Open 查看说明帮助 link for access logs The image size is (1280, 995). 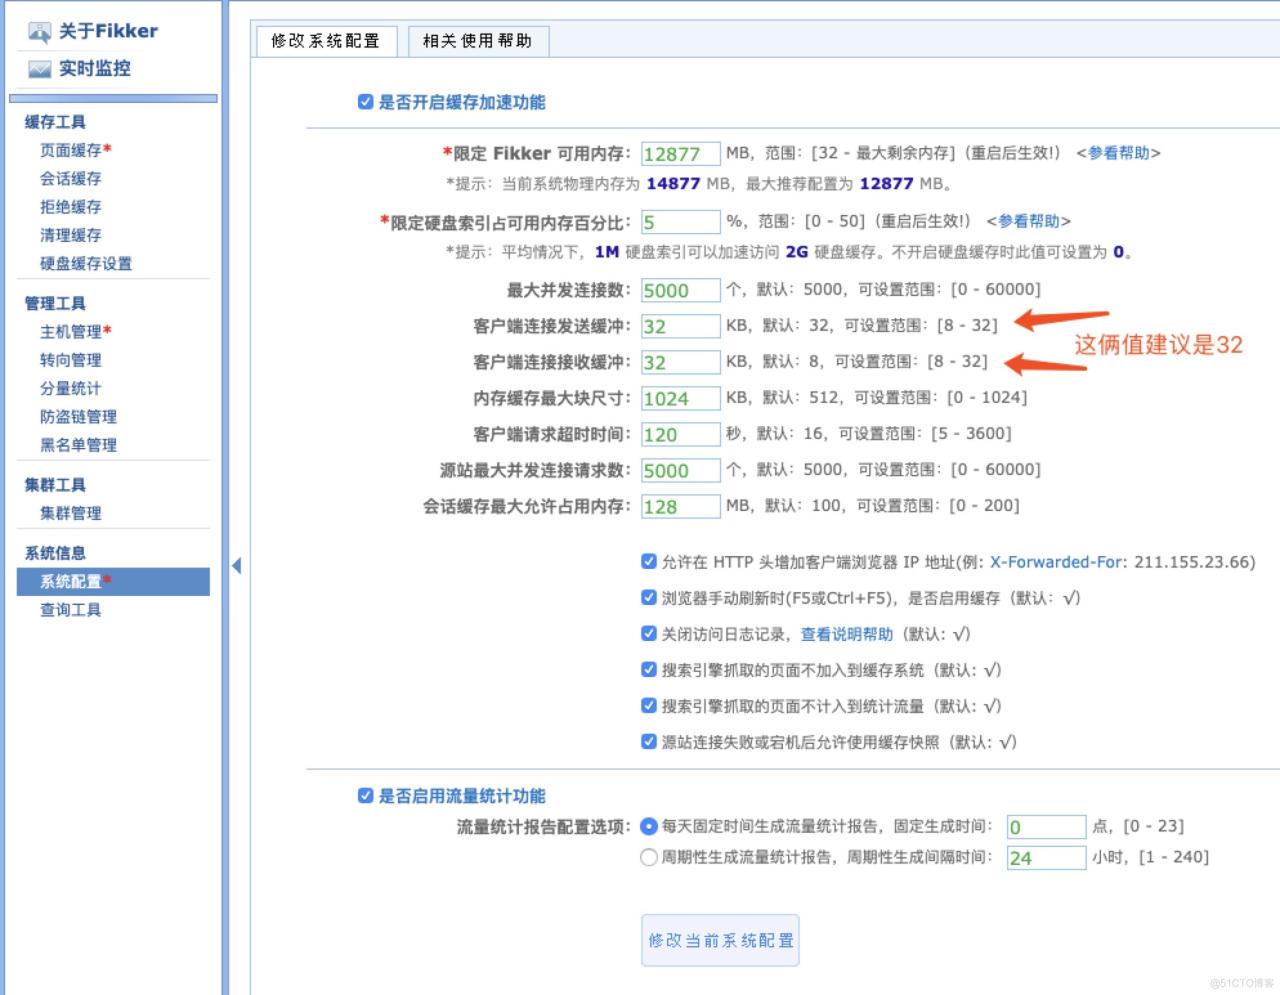click(846, 634)
